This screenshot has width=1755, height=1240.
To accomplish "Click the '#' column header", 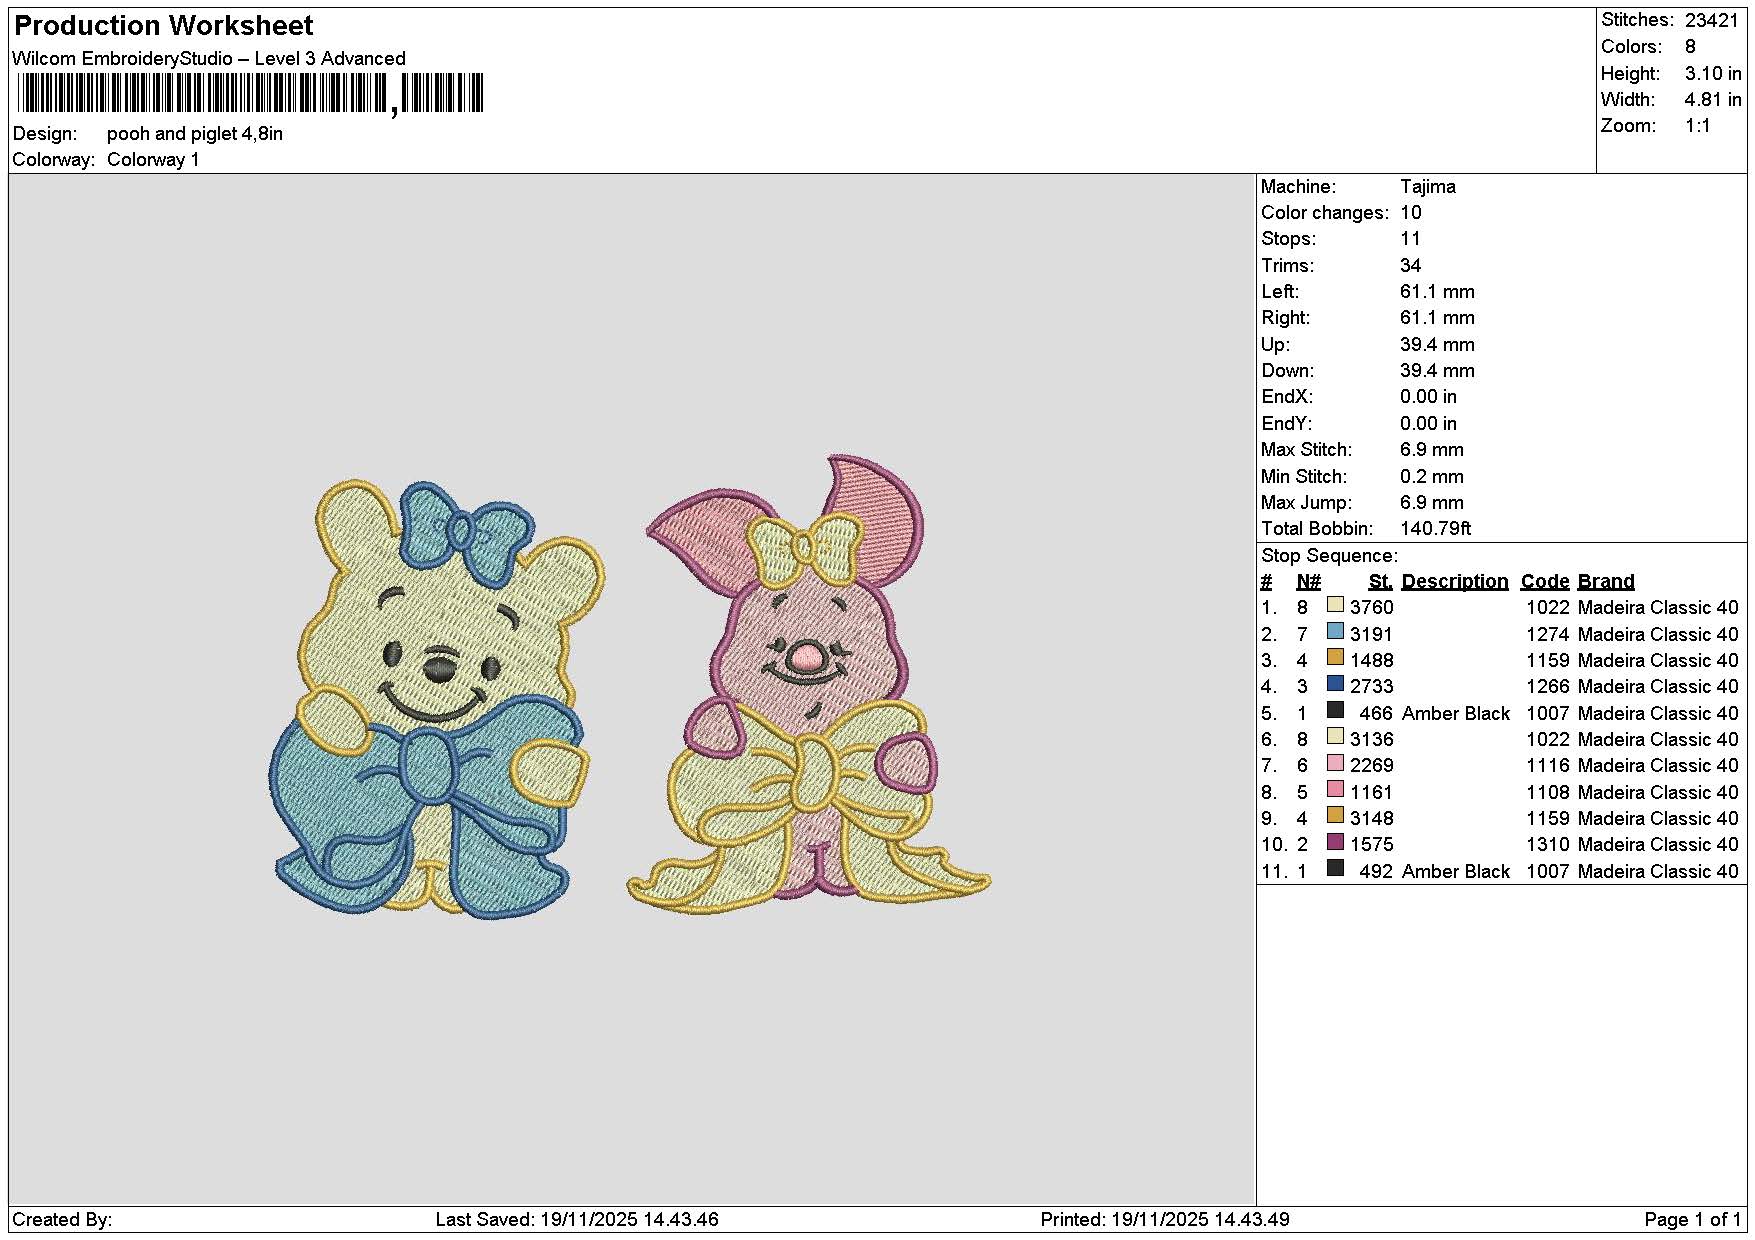I will pyautogui.click(x=1266, y=581).
